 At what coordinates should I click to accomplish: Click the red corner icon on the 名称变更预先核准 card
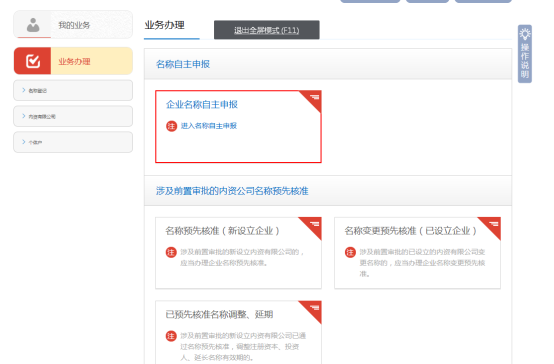coord(492,226)
